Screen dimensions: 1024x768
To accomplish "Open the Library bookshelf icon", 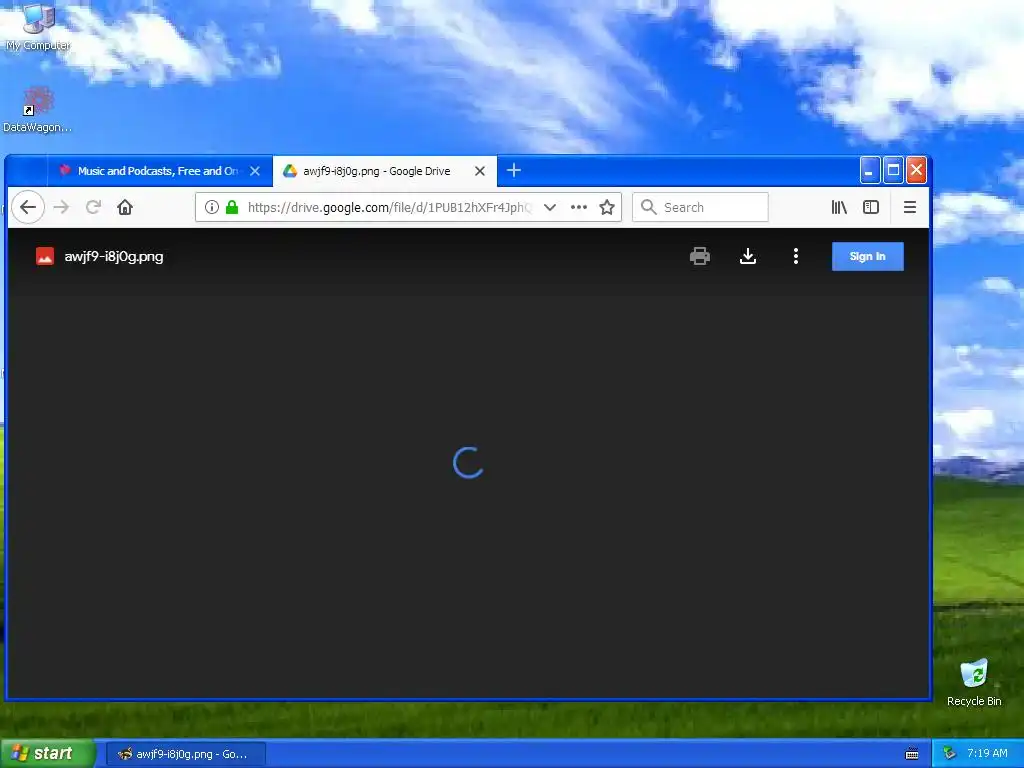I will click(839, 207).
